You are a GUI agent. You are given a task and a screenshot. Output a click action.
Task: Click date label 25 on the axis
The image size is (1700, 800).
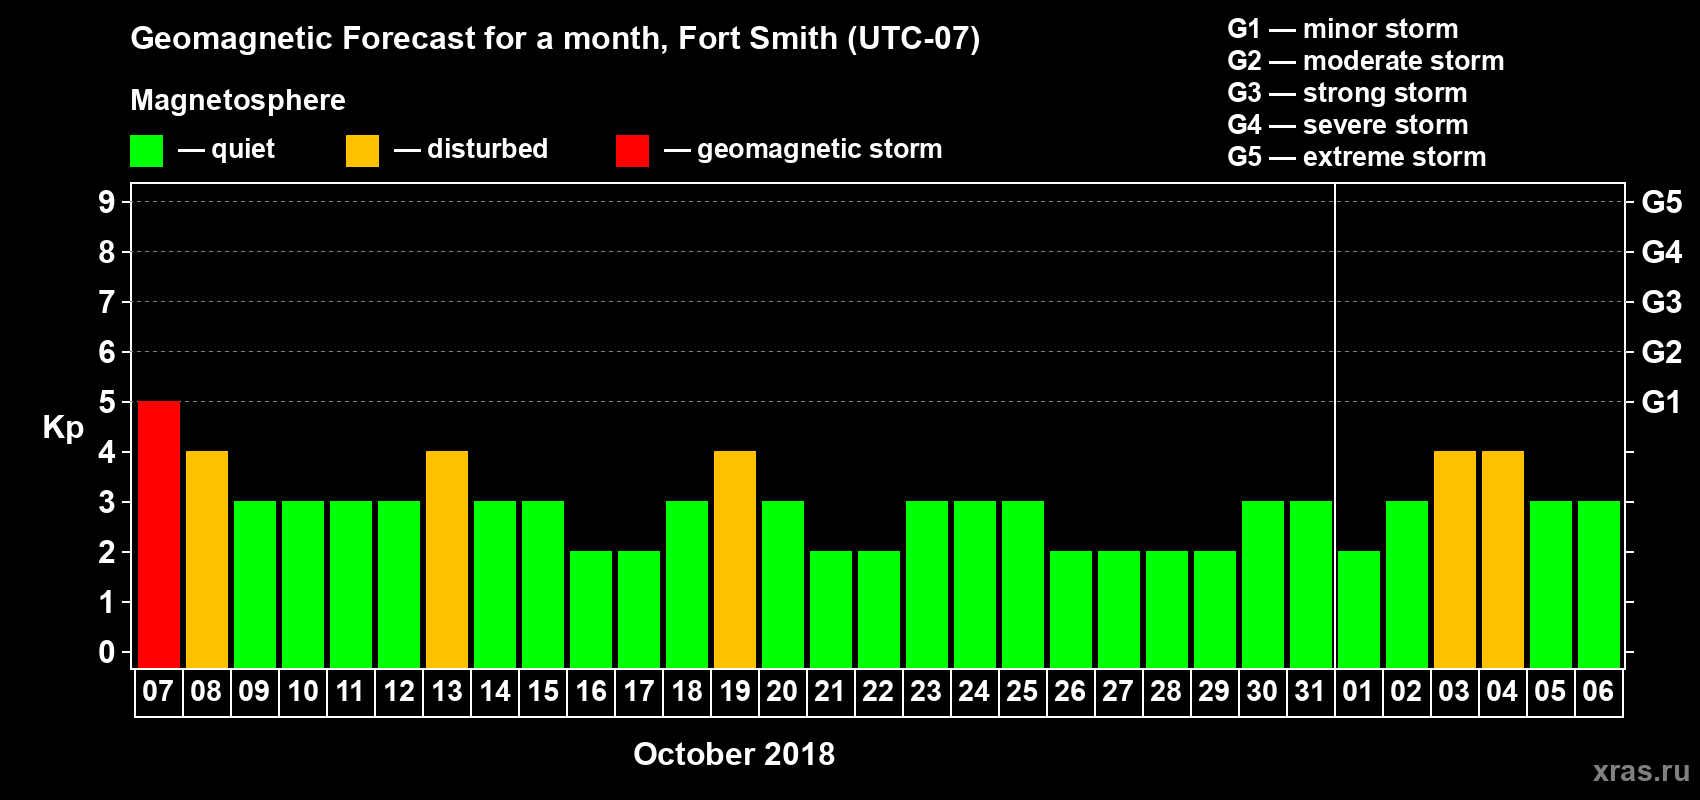click(x=1022, y=691)
